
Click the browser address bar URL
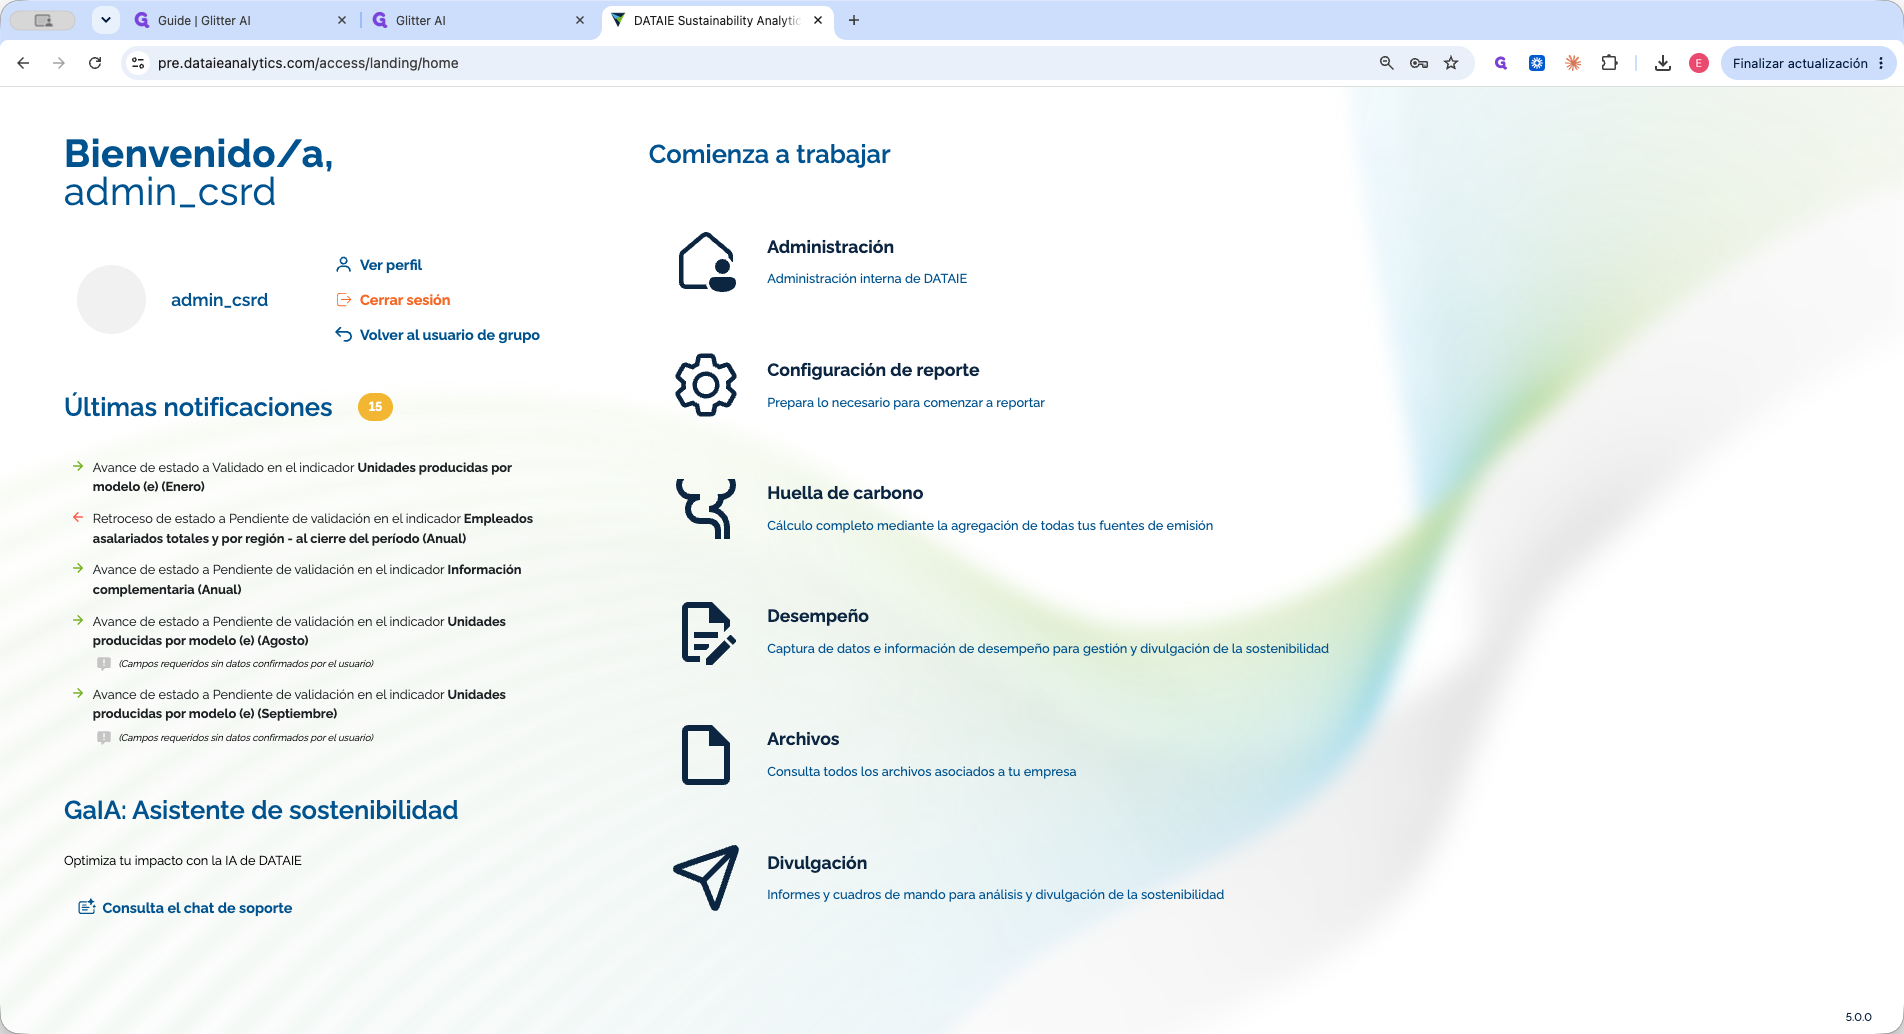(x=308, y=63)
